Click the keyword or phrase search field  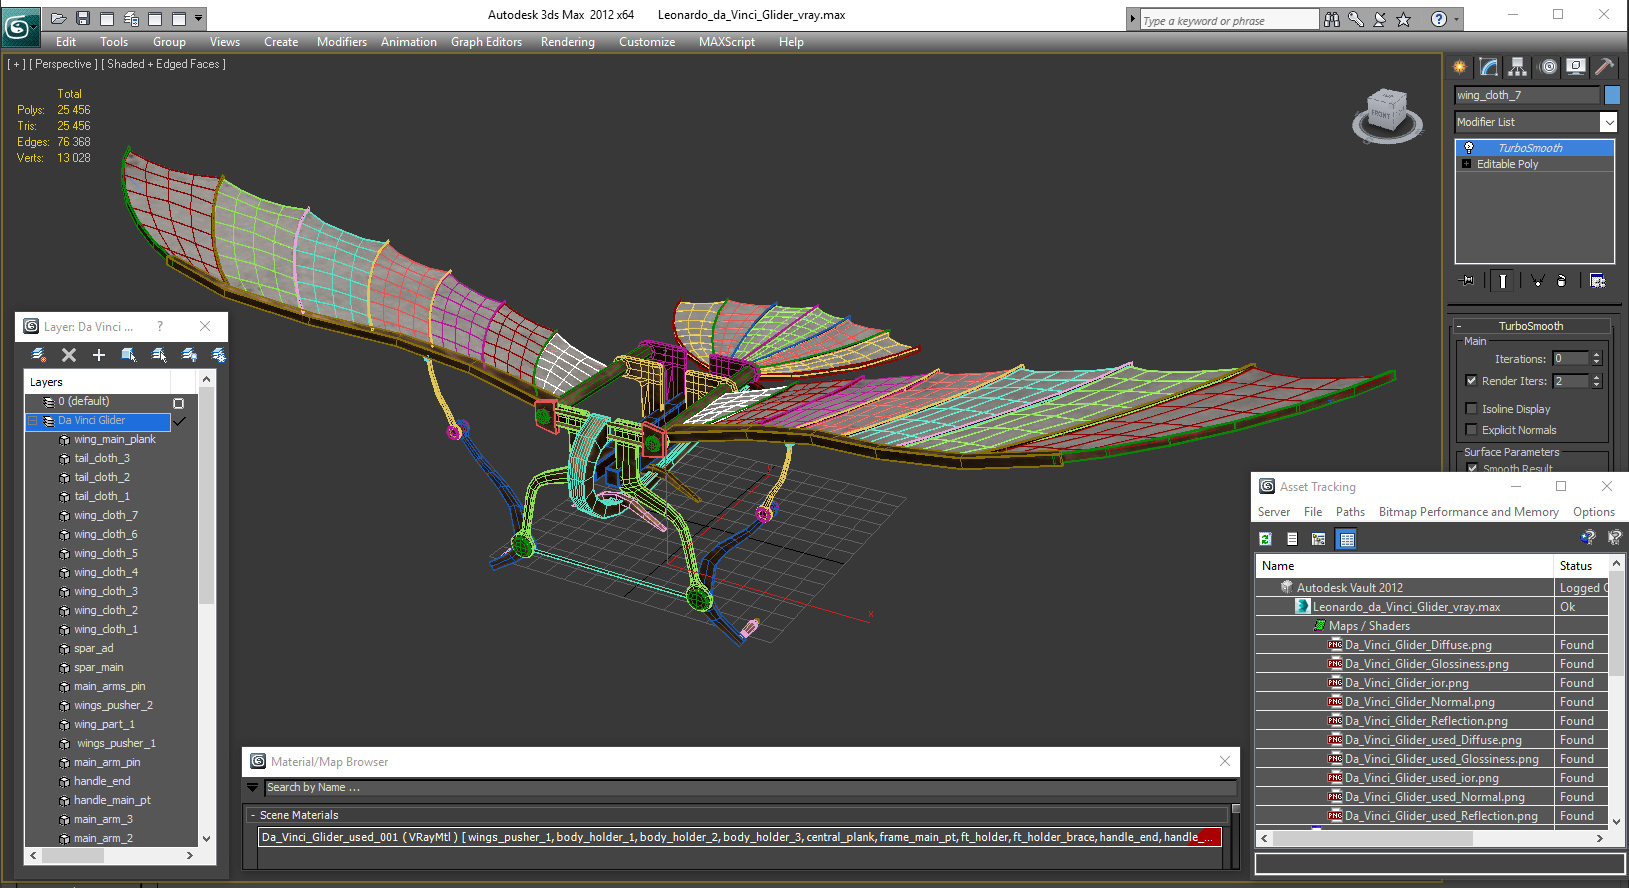click(x=1230, y=20)
